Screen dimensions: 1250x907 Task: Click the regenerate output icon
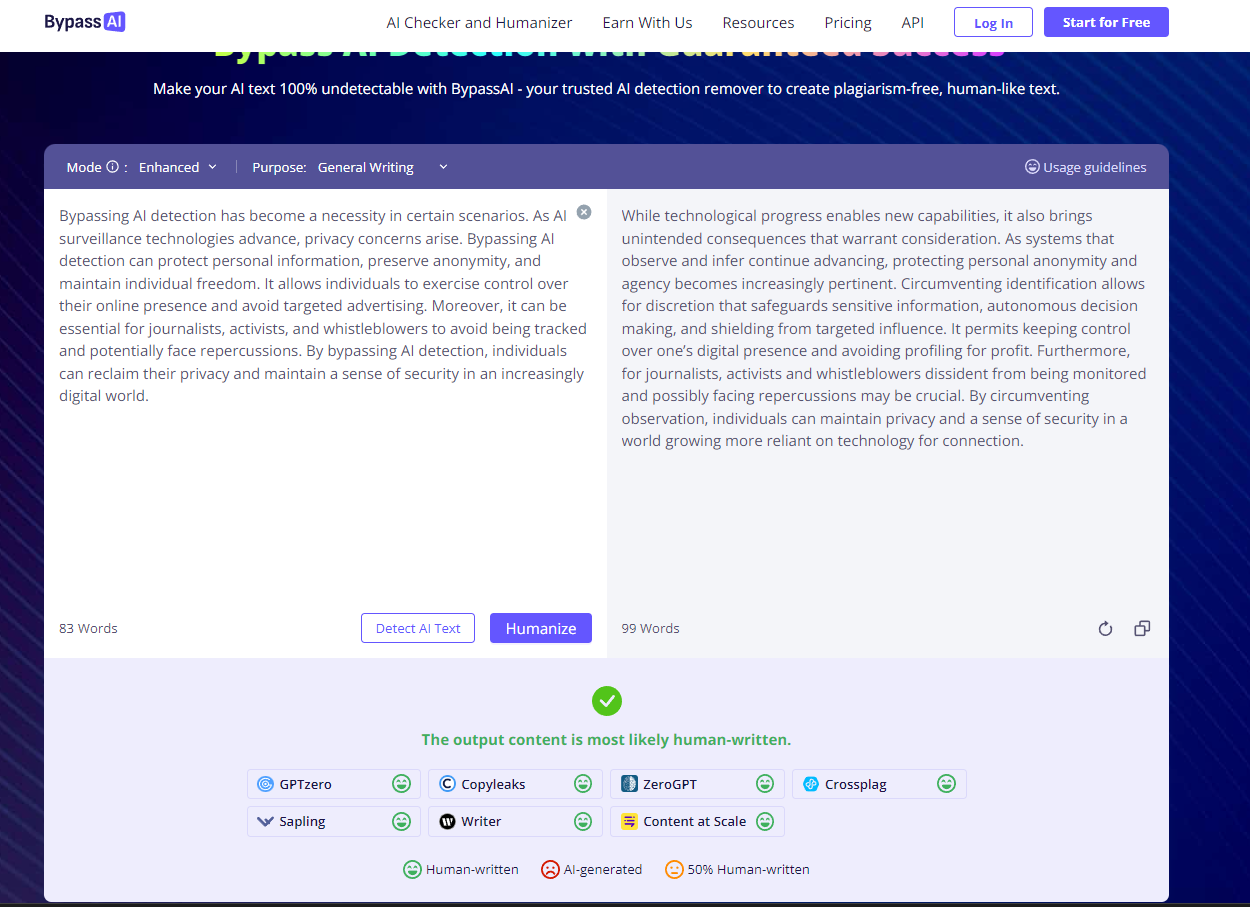(x=1105, y=629)
